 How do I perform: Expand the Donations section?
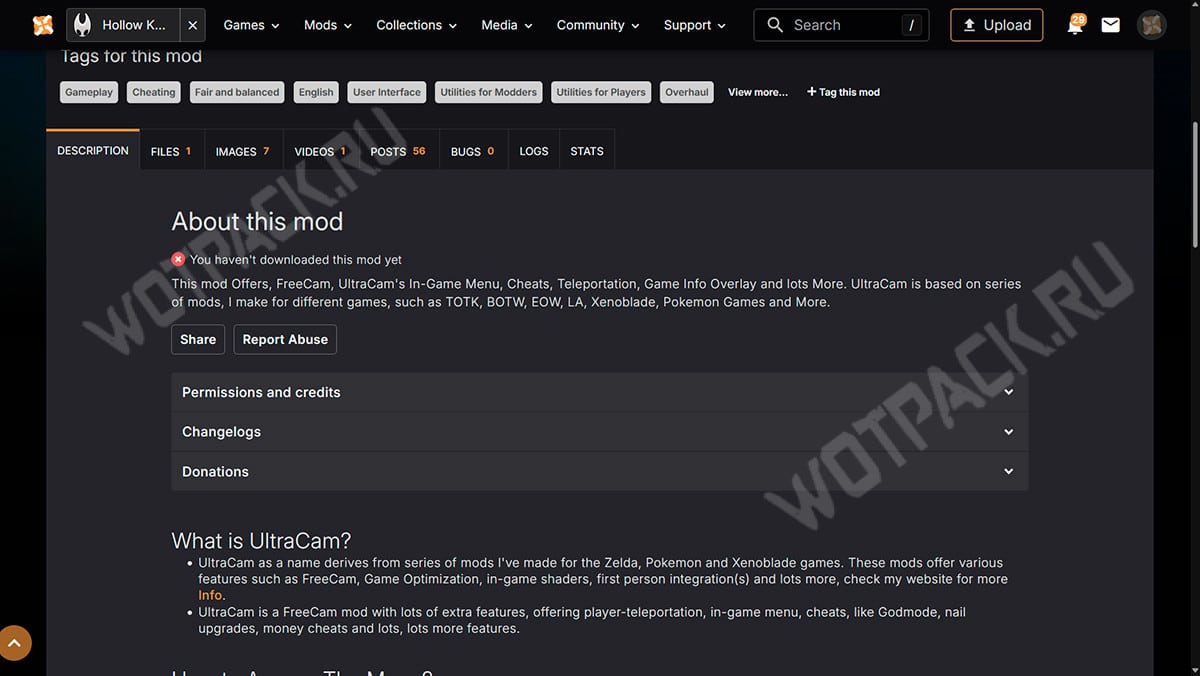[x=599, y=471]
